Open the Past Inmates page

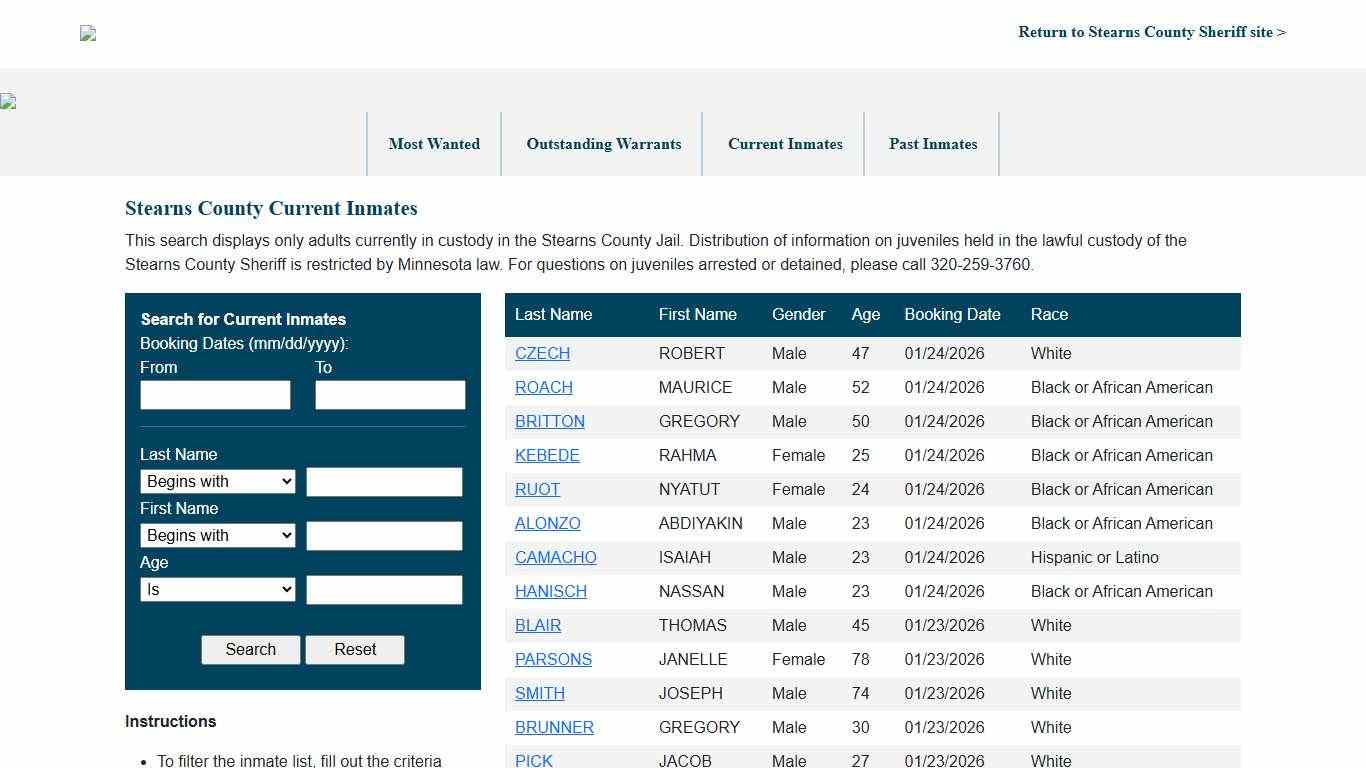(x=932, y=144)
